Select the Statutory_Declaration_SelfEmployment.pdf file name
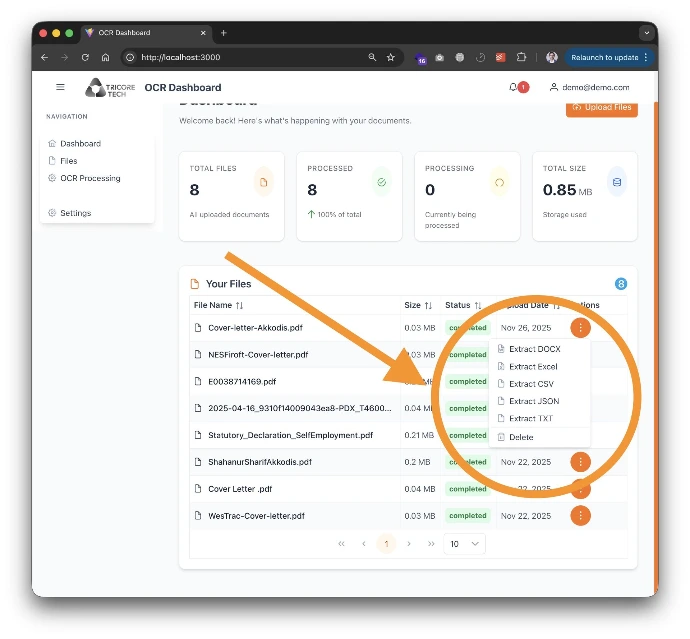This screenshot has height=639, width=690. click(290, 435)
